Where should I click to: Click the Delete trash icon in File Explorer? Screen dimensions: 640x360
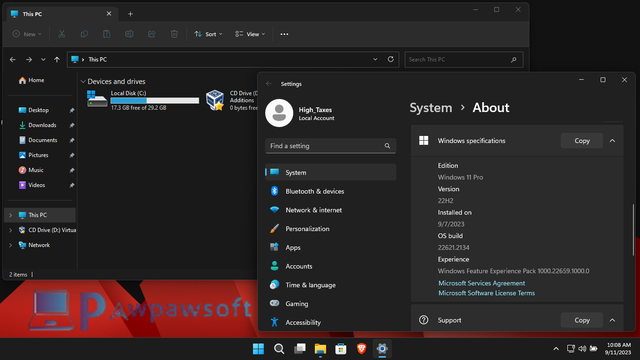(174, 34)
